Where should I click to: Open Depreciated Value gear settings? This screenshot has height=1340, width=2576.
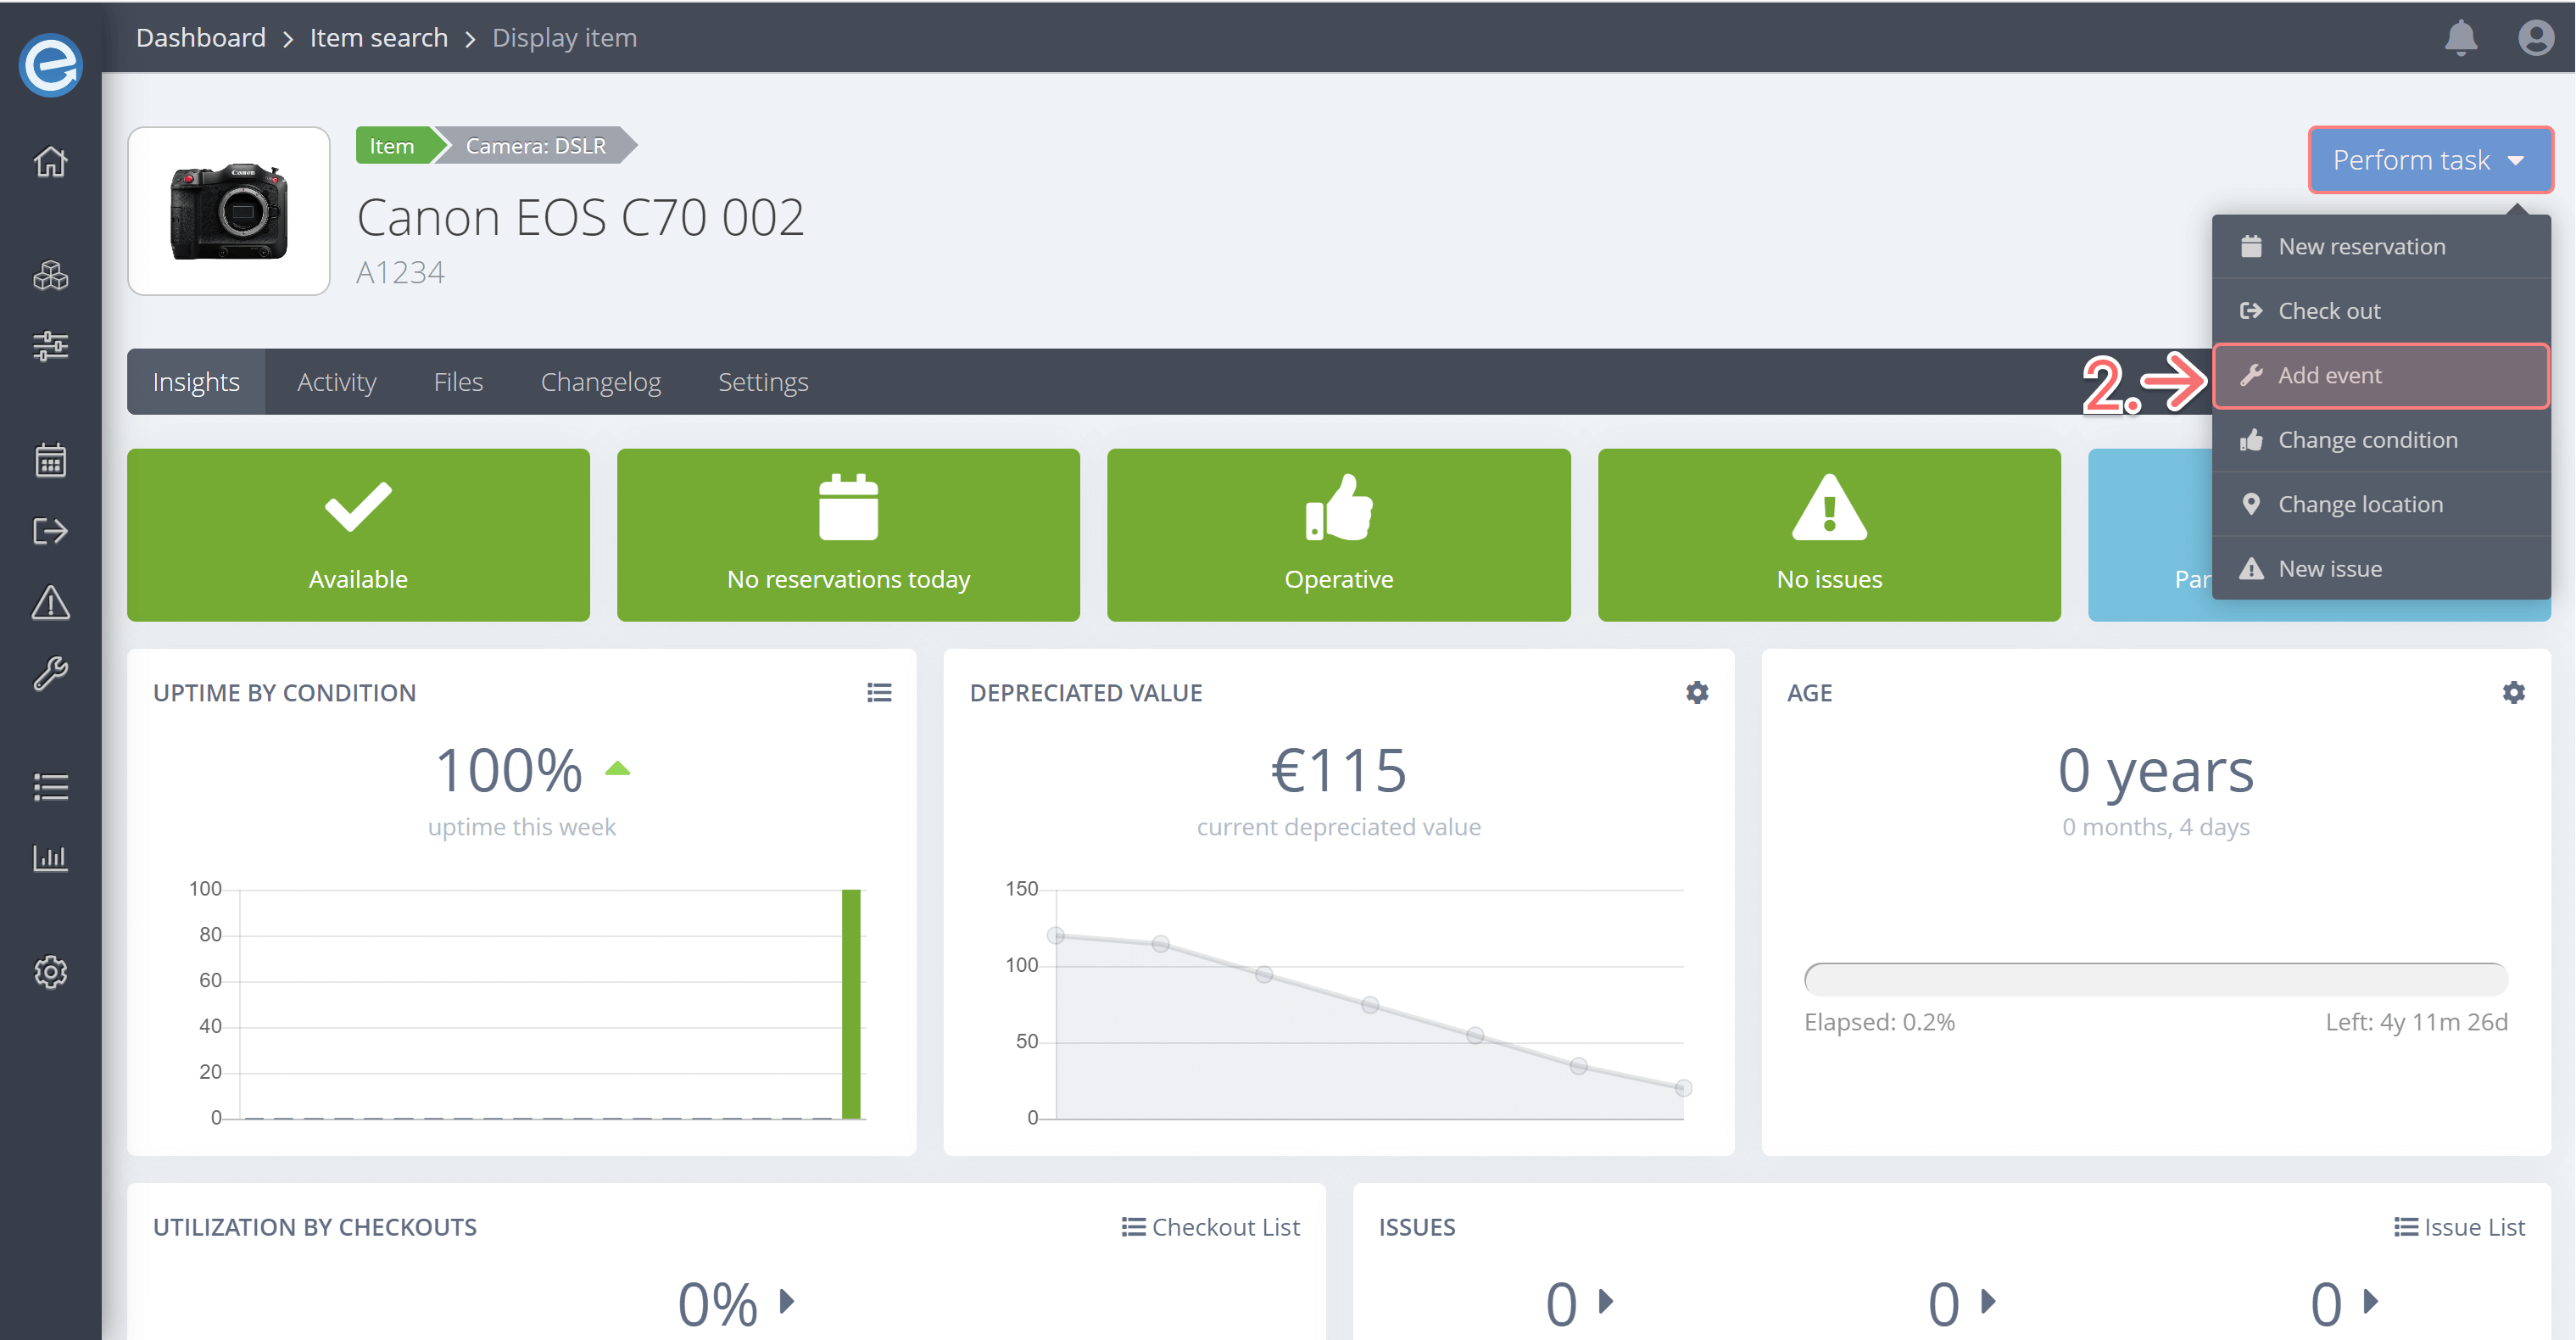[1696, 692]
